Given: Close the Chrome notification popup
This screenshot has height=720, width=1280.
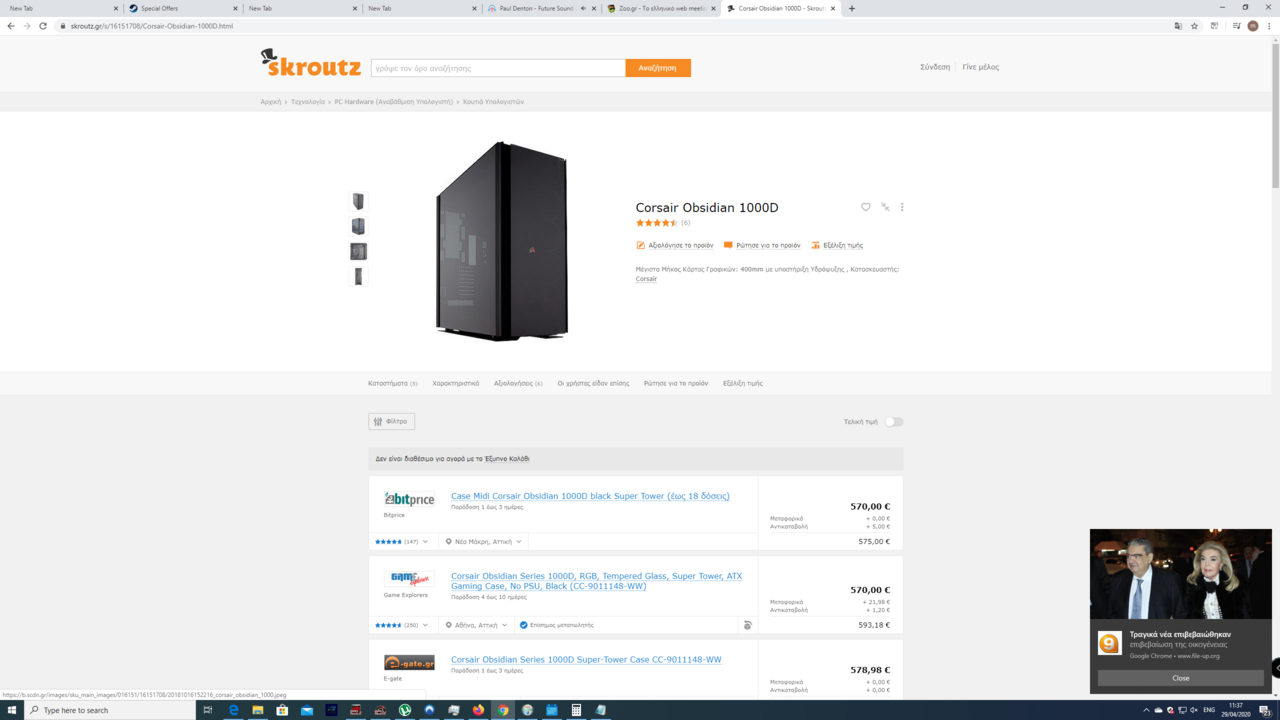Looking at the screenshot, I should coord(1181,678).
